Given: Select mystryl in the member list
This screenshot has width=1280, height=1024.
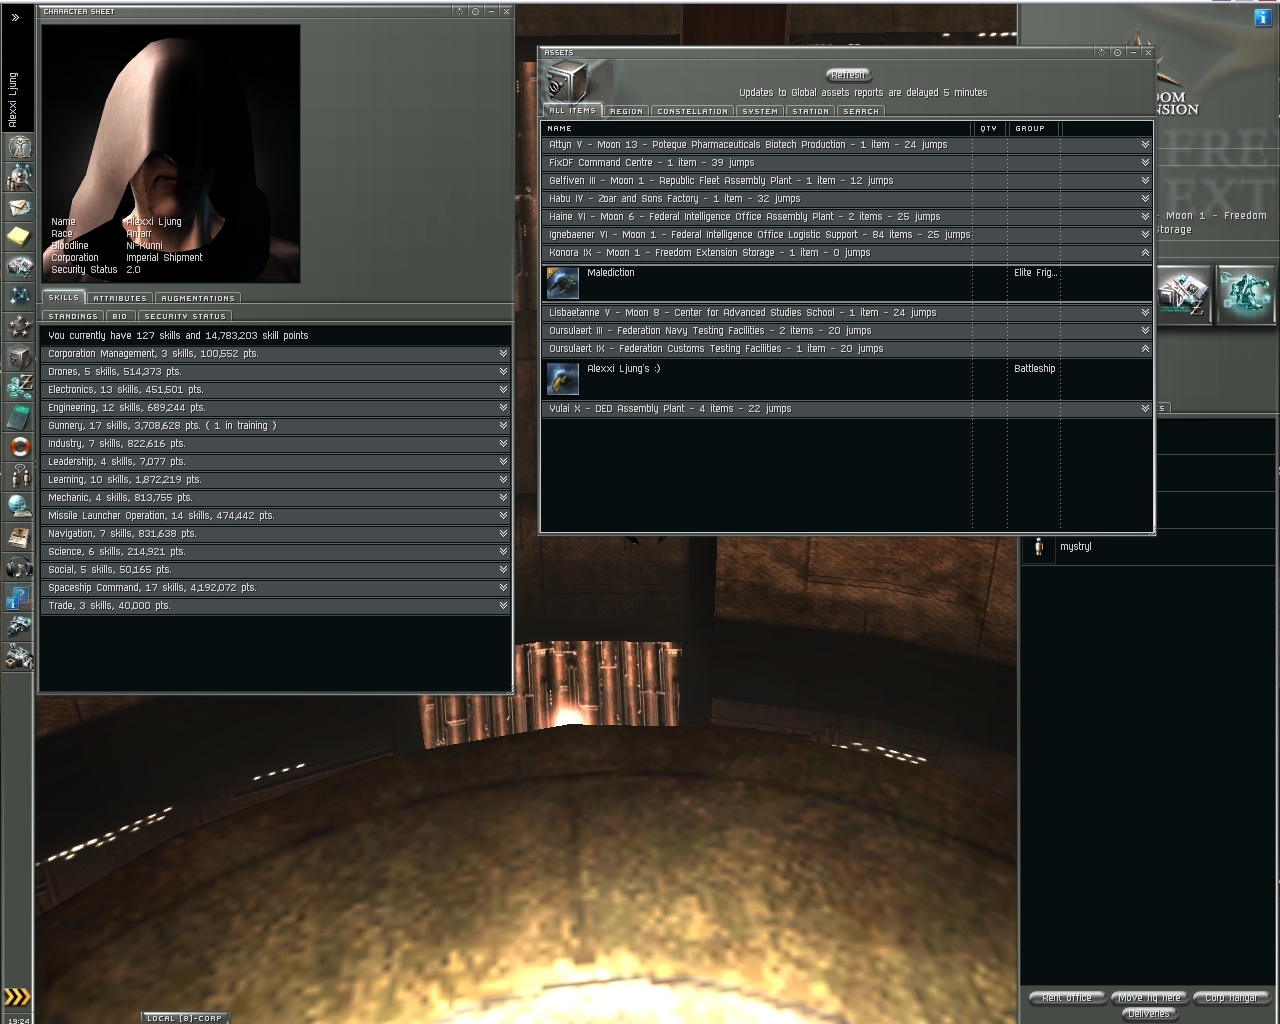Looking at the screenshot, I should (1148, 547).
